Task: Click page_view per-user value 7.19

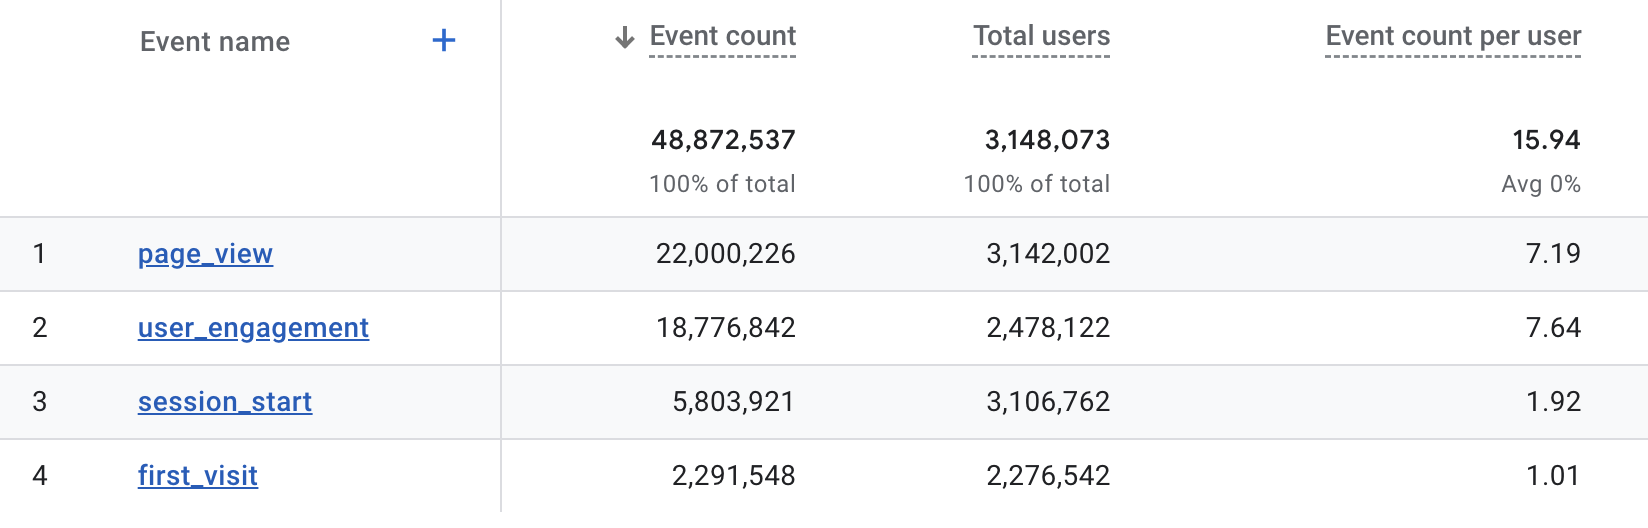Action: pos(1554,254)
